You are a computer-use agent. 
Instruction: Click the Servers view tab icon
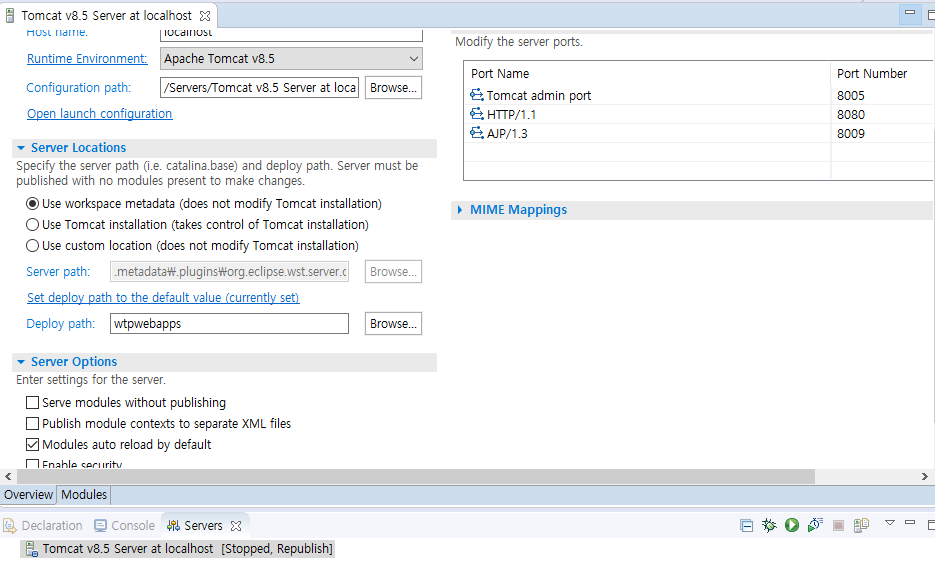click(174, 525)
